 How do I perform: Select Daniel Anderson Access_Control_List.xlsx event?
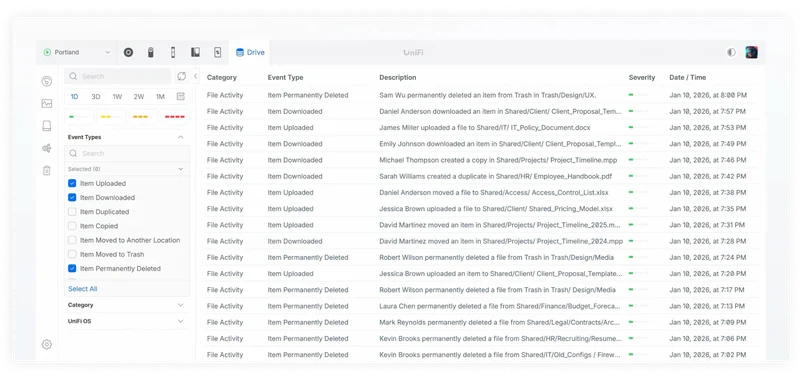494,193
